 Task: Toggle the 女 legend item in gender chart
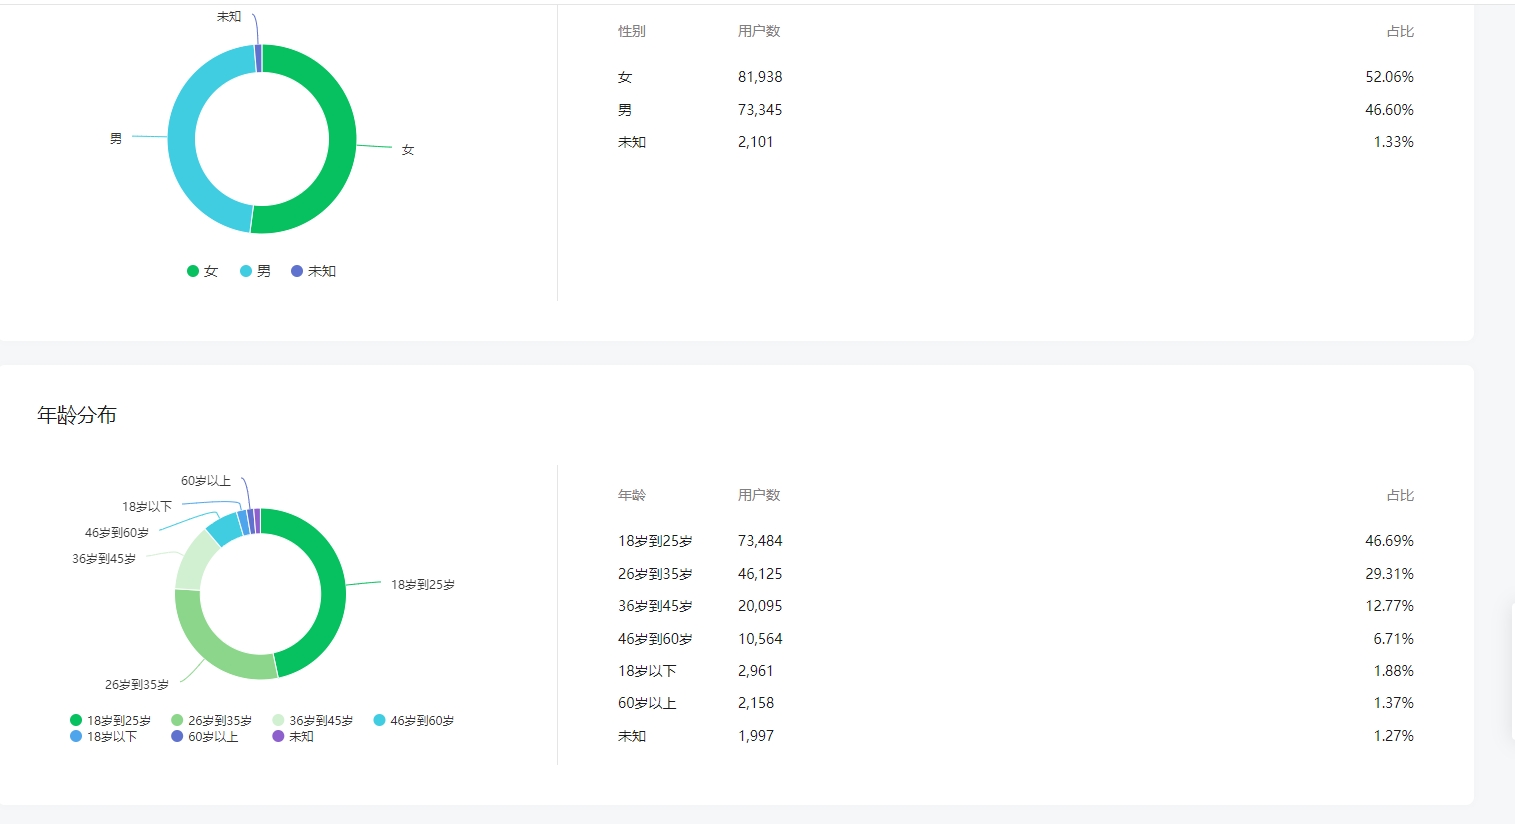point(202,271)
